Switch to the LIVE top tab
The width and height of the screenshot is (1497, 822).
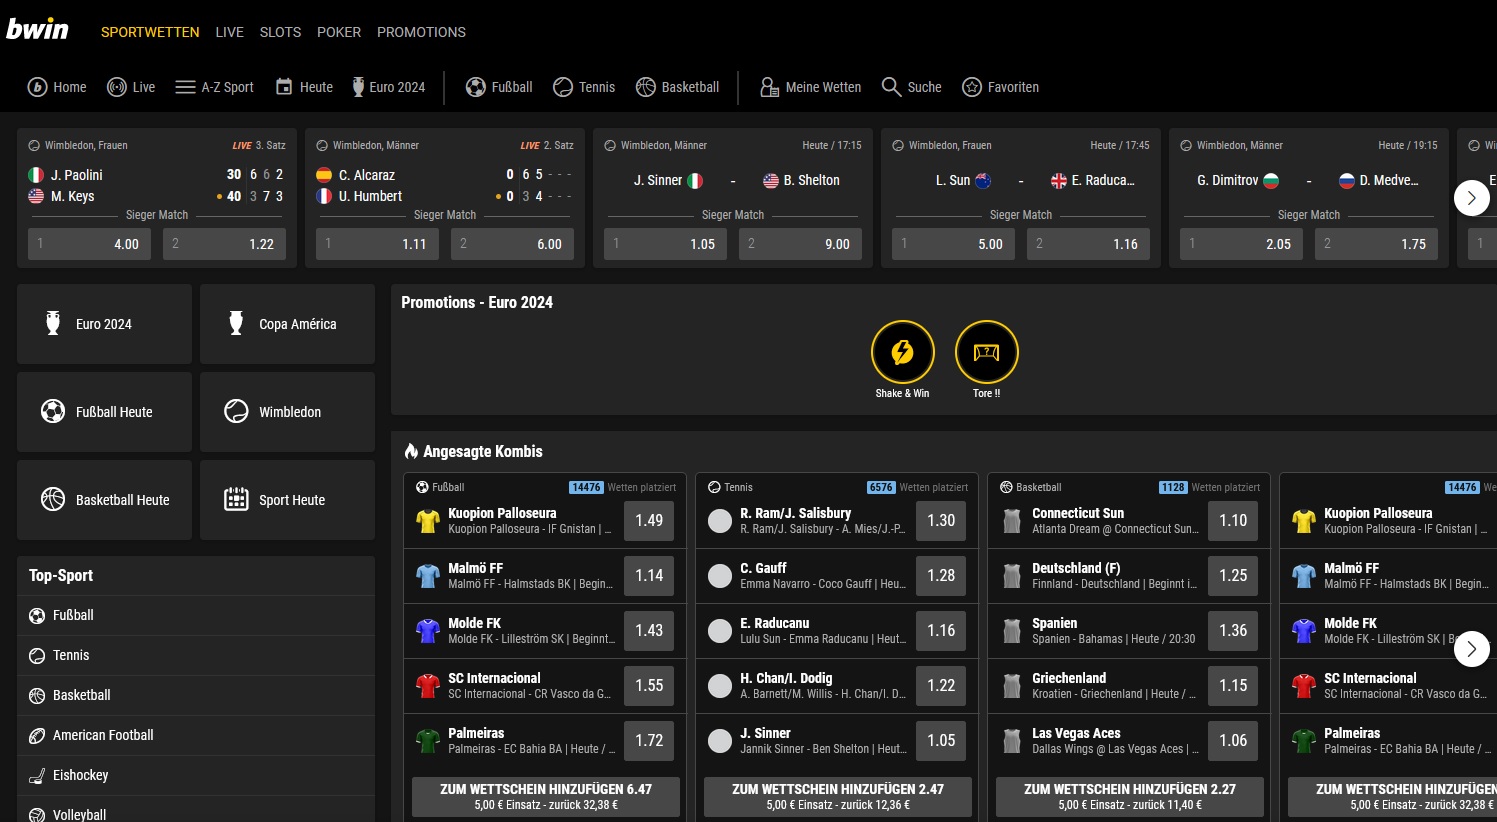pyautogui.click(x=229, y=32)
